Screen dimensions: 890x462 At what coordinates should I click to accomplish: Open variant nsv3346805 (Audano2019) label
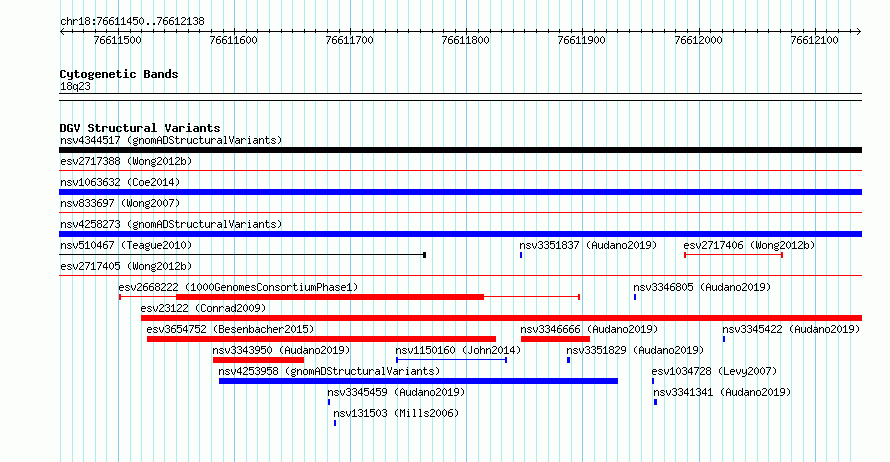point(702,287)
